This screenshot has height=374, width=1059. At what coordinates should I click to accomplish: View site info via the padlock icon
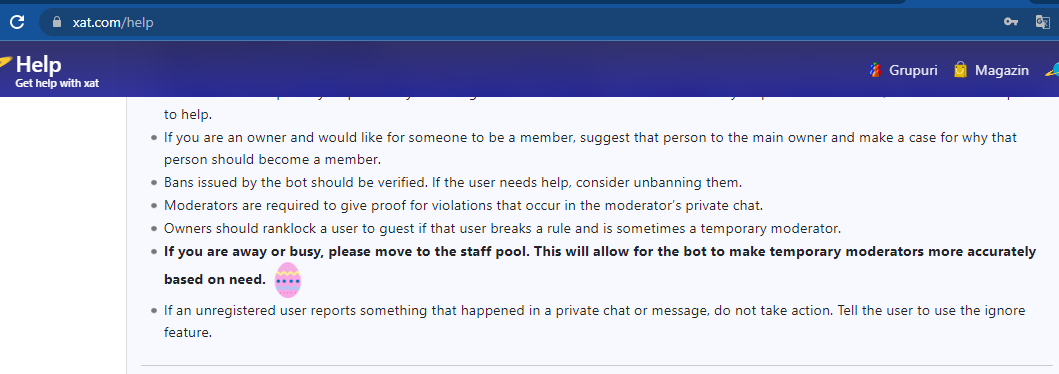coord(57,22)
